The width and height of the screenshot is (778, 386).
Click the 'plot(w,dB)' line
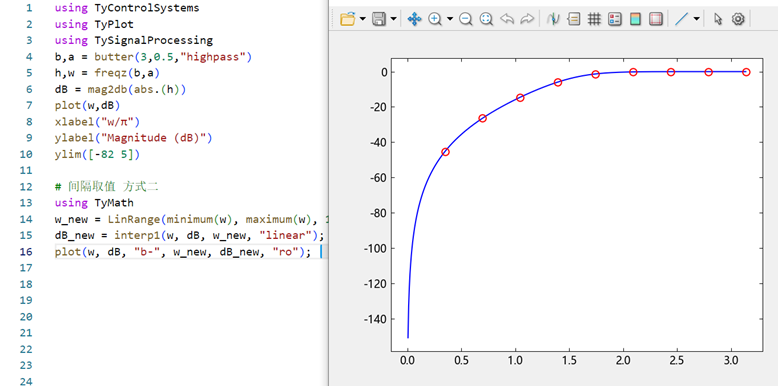[x=87, y=106]
